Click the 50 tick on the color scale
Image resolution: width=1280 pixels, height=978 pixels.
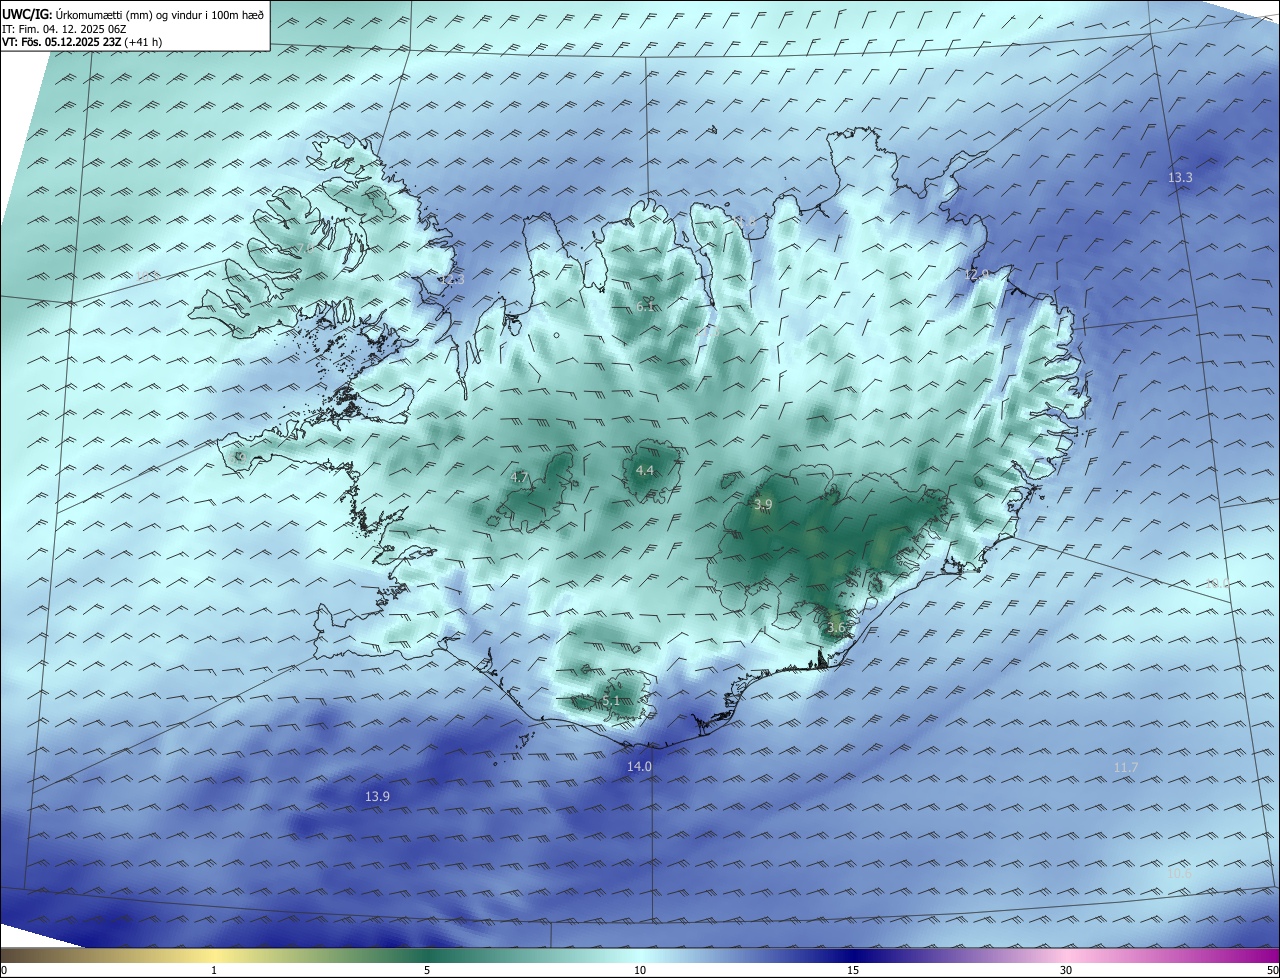tap(1272, 970)
